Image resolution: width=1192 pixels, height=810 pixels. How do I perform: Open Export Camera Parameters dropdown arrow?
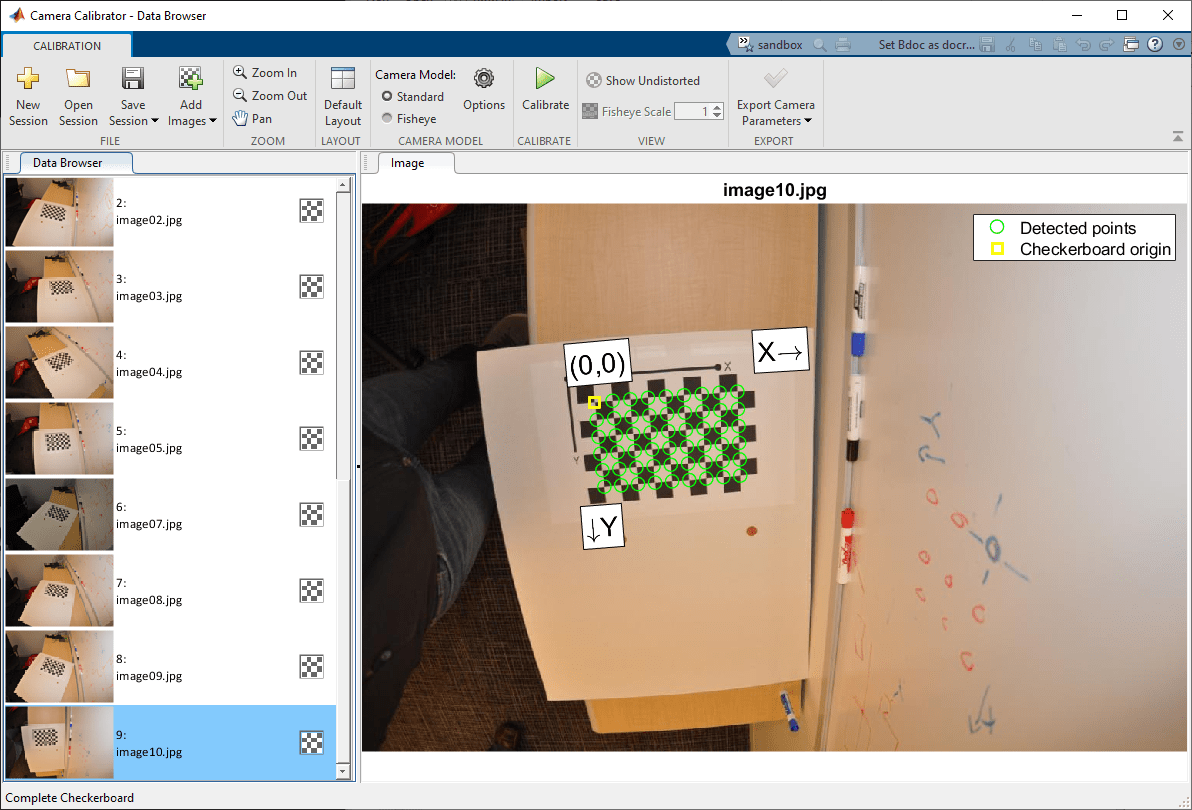point(808,121)
